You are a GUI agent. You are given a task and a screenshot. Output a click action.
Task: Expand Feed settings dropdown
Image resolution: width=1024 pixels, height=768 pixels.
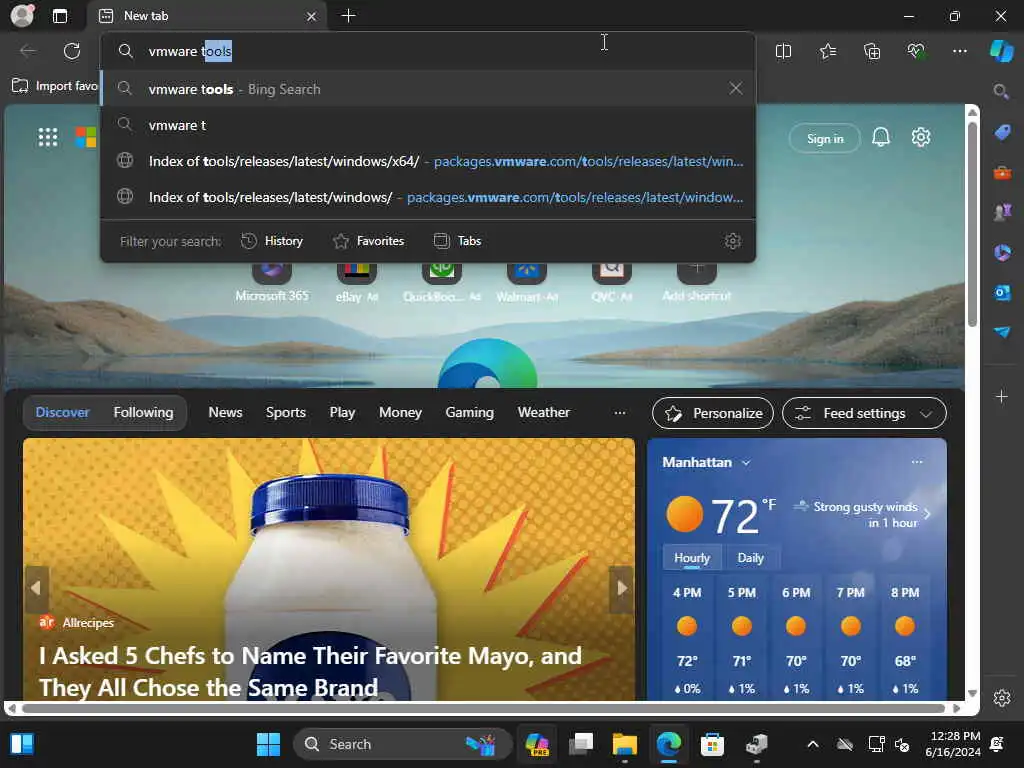coord(864,413)
